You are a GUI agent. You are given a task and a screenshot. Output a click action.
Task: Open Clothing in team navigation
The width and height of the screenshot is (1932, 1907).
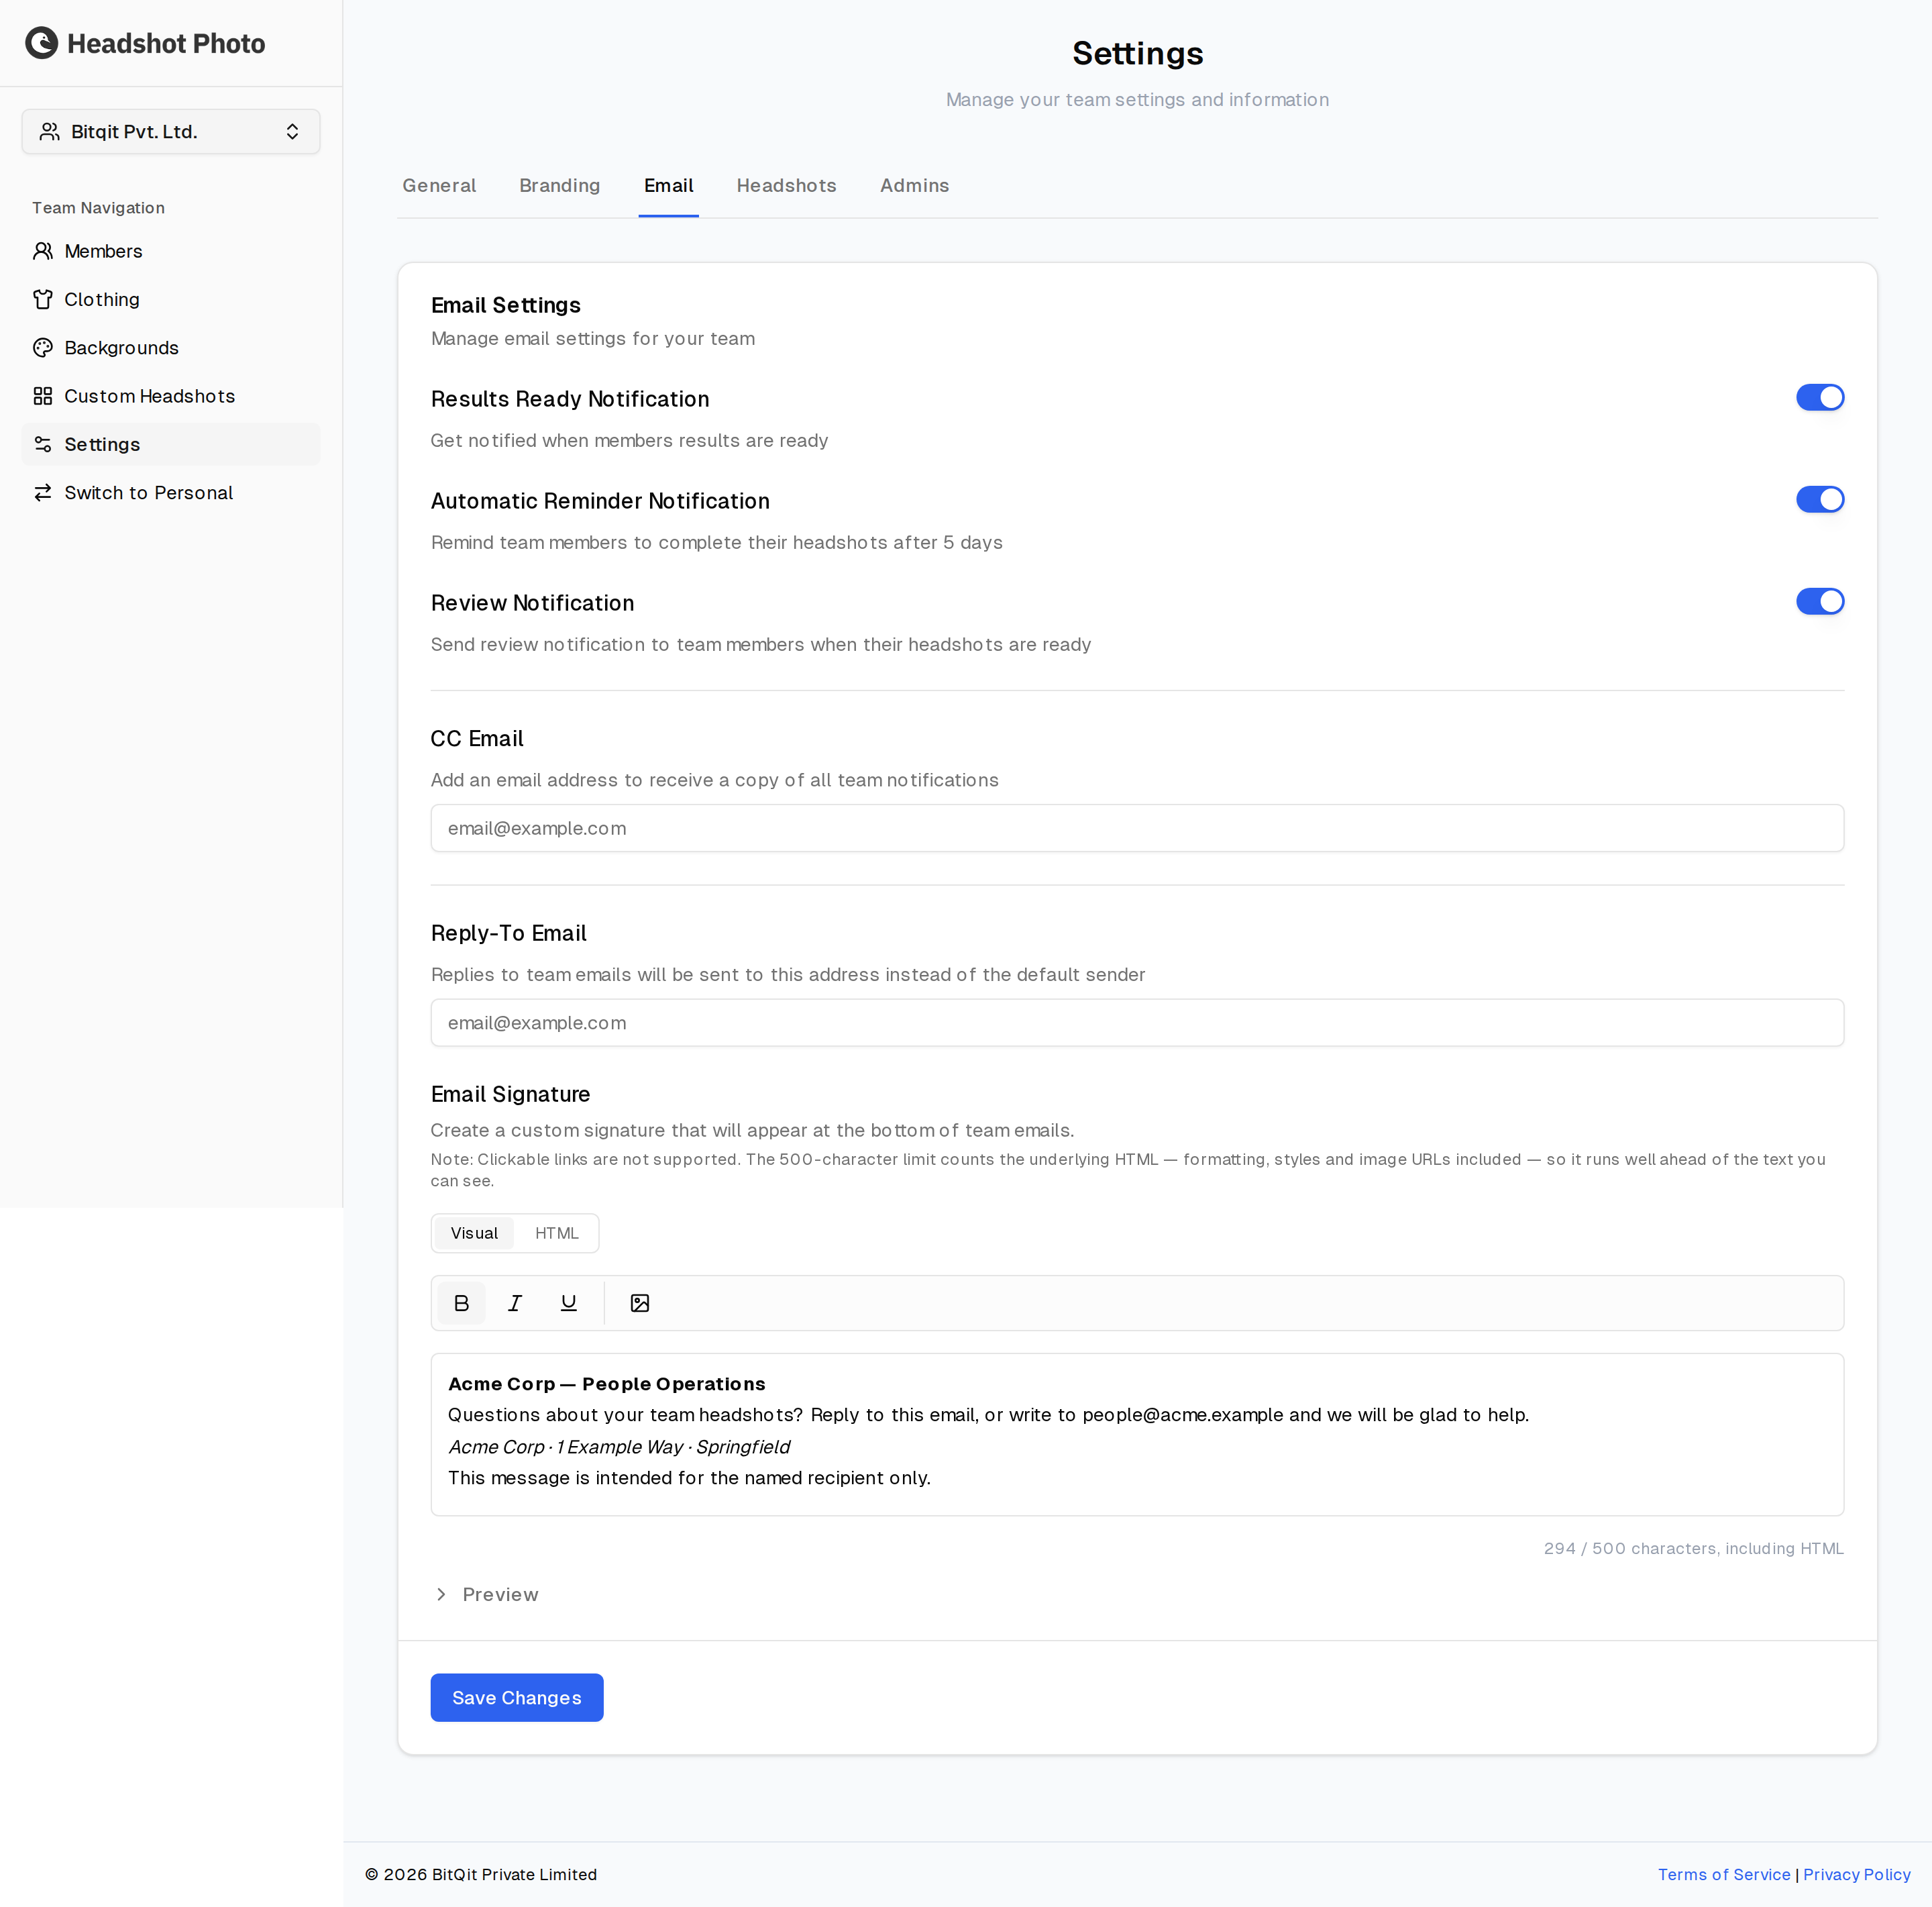coord(171,299)
